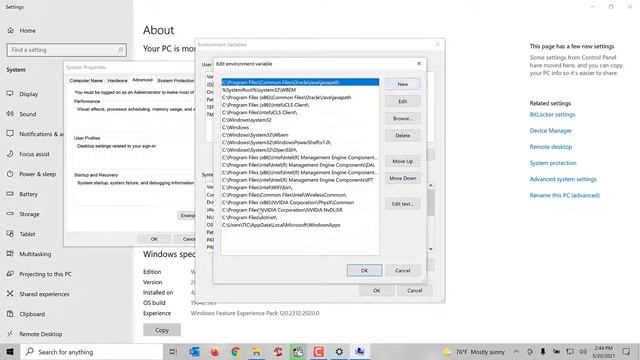The image size is (640, 360).
Task: Open Shared experiences settings
Action: [x=44, y=294]
